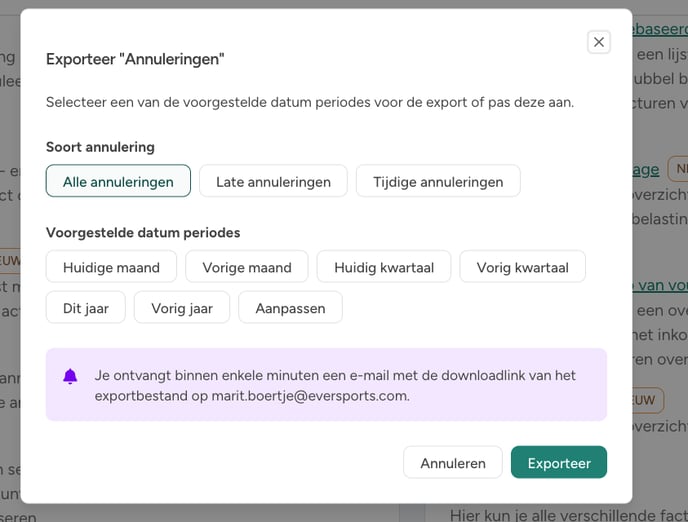This screenshot has height=522, width=688.
Task: Pick the "Vorig kwartaal" period chip
Action: point(522,267)
